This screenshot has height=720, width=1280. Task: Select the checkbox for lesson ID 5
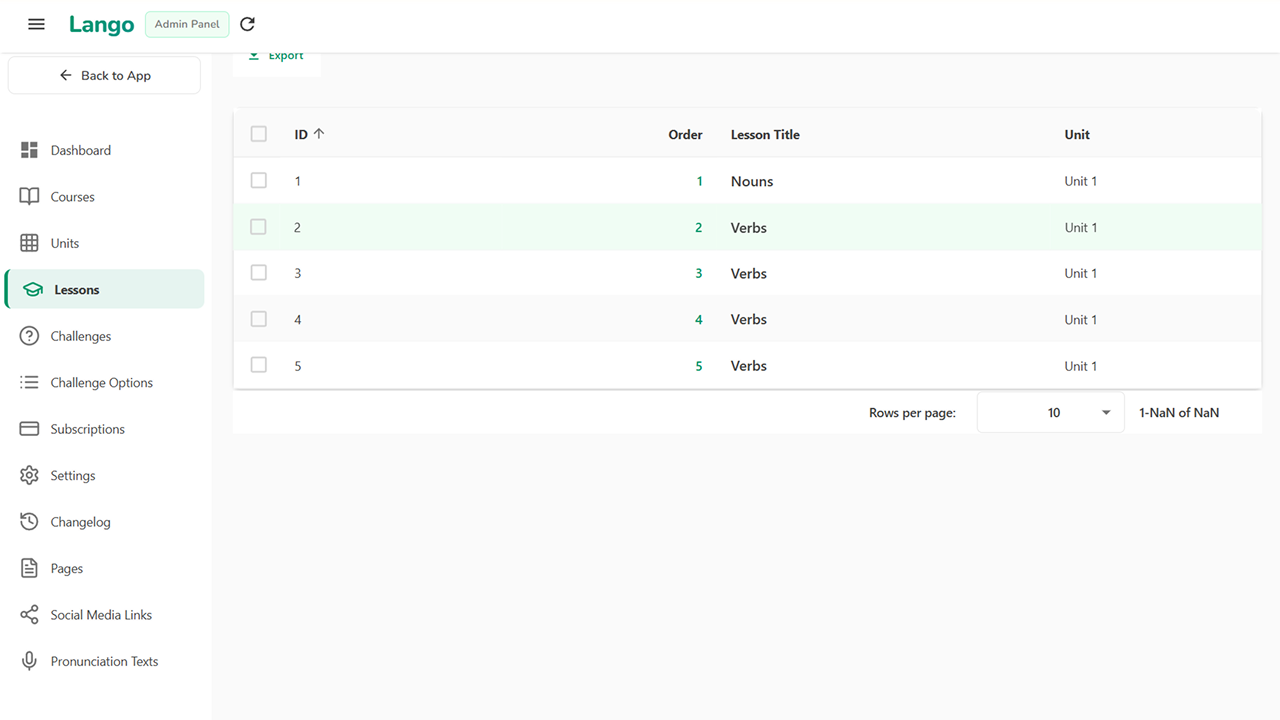(259, 366)
